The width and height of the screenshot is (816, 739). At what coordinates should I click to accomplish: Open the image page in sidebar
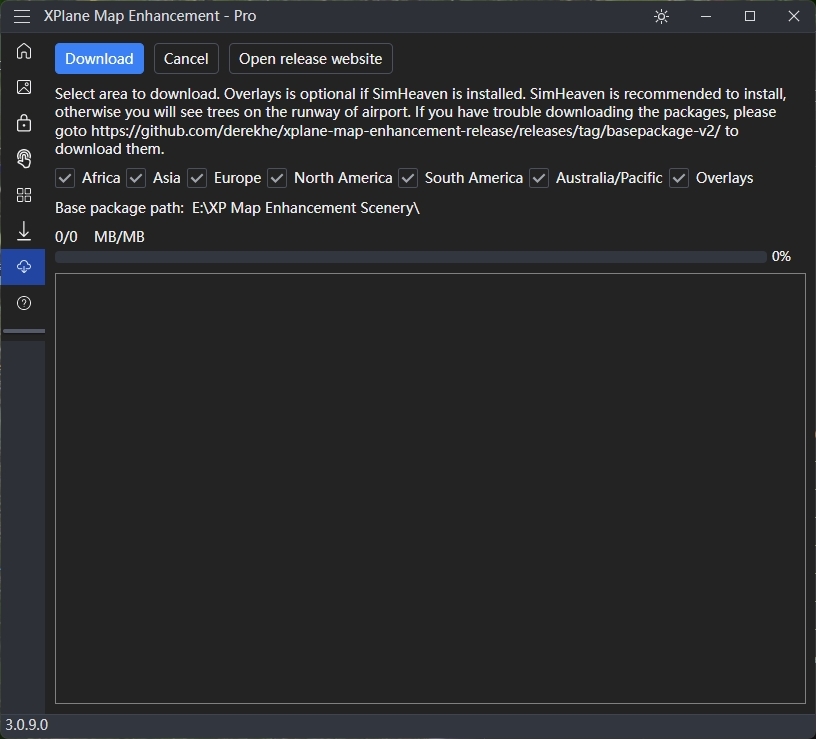(24, 87)
